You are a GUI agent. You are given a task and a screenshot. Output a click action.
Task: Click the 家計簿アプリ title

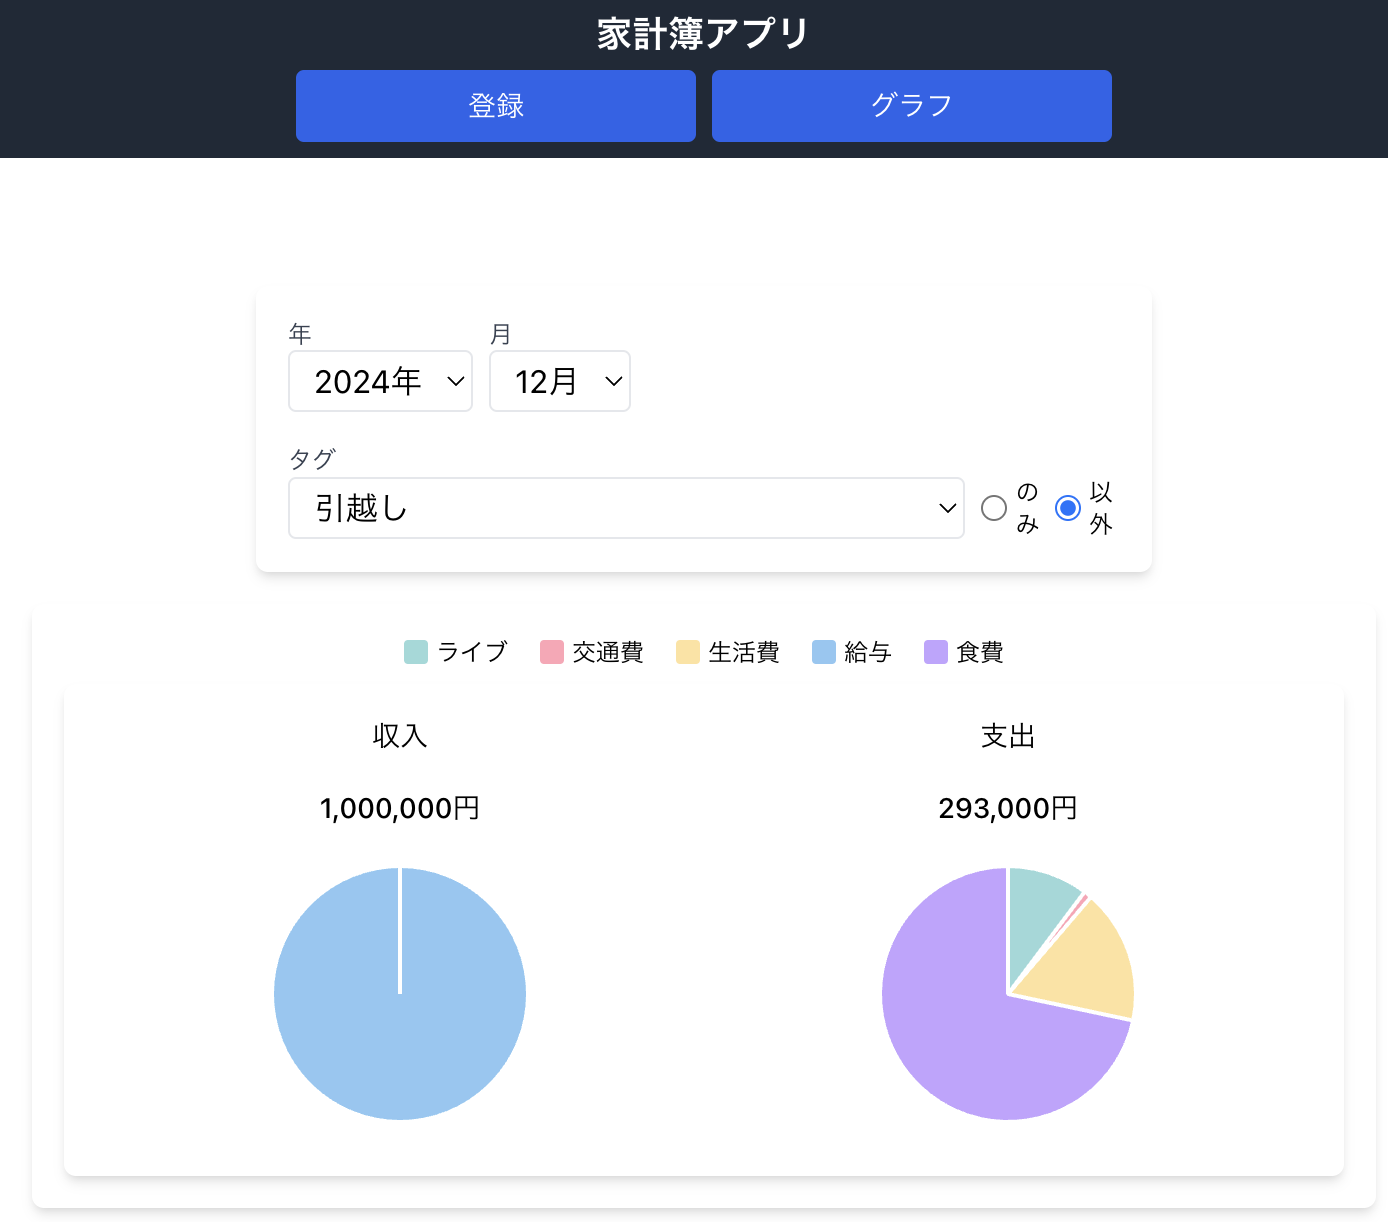coord(700,32)
